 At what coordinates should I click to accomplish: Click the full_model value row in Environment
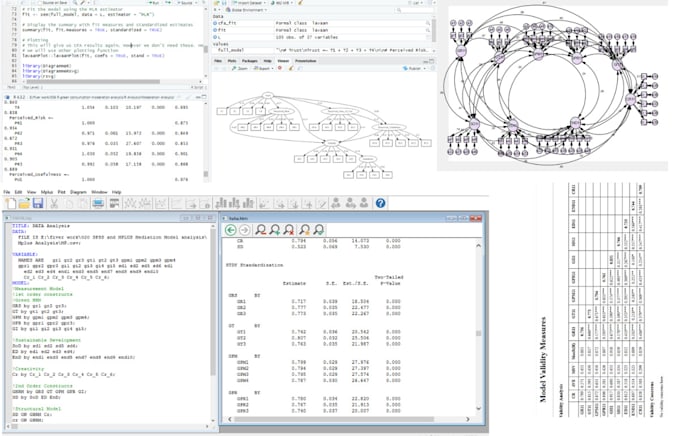pyautogui.click(x=321, y=50)
